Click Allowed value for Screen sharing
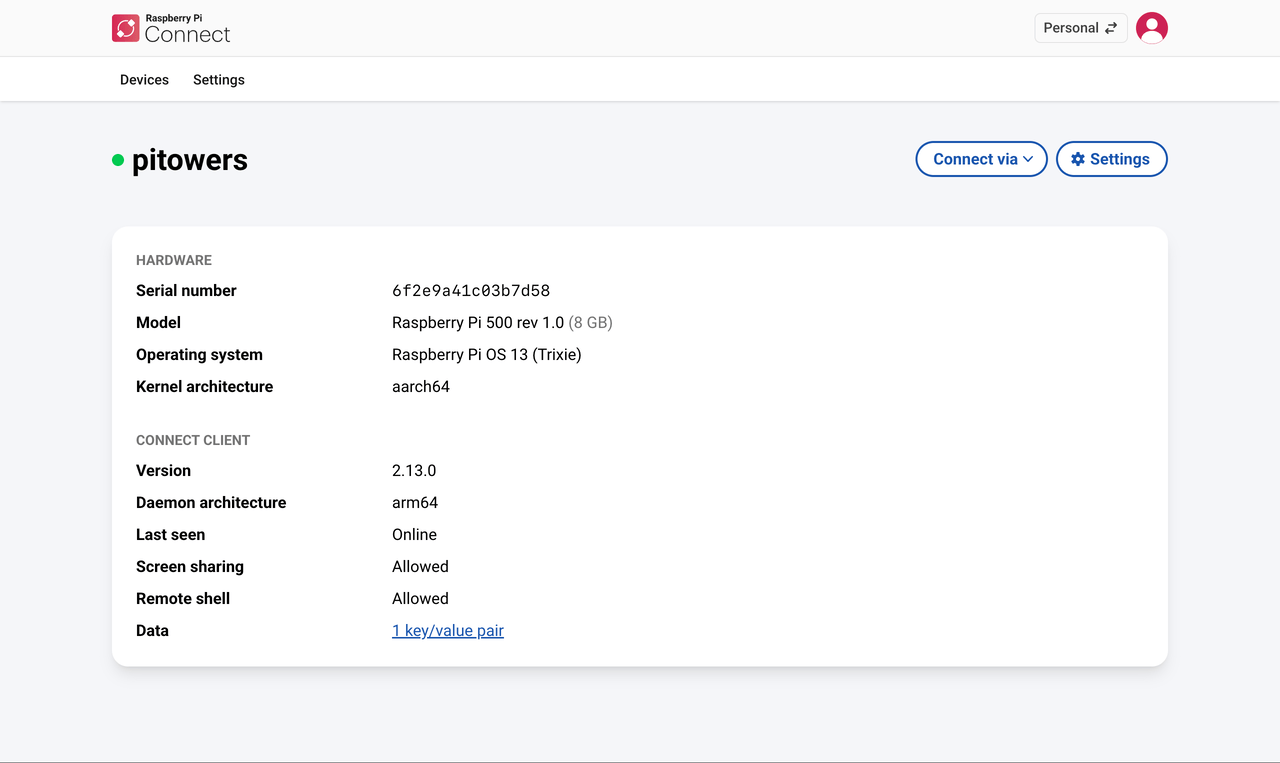Viewport: 1280px width, 763px height. click(420, 567)
